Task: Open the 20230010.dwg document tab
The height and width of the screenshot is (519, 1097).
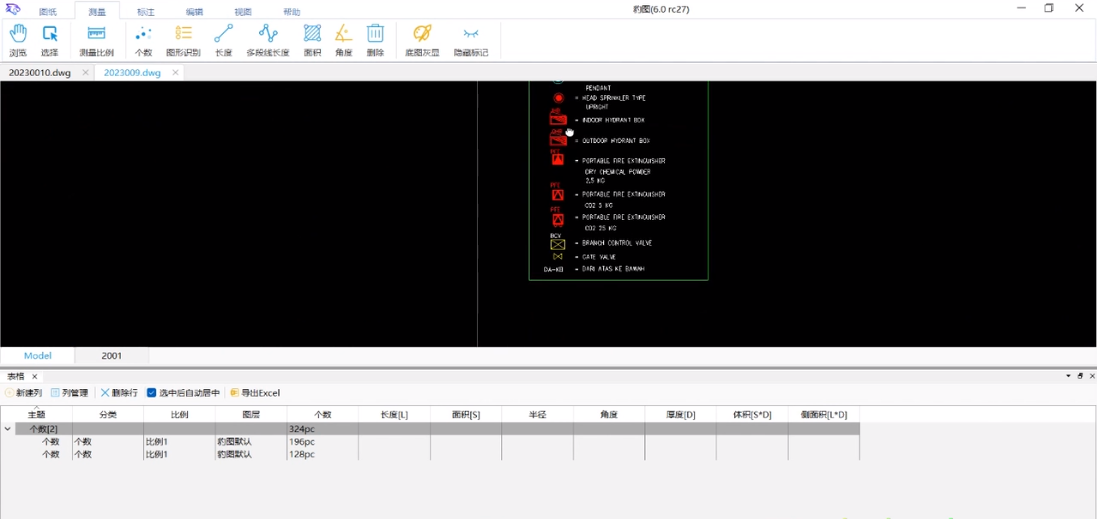Action: [x=40, y=73]
